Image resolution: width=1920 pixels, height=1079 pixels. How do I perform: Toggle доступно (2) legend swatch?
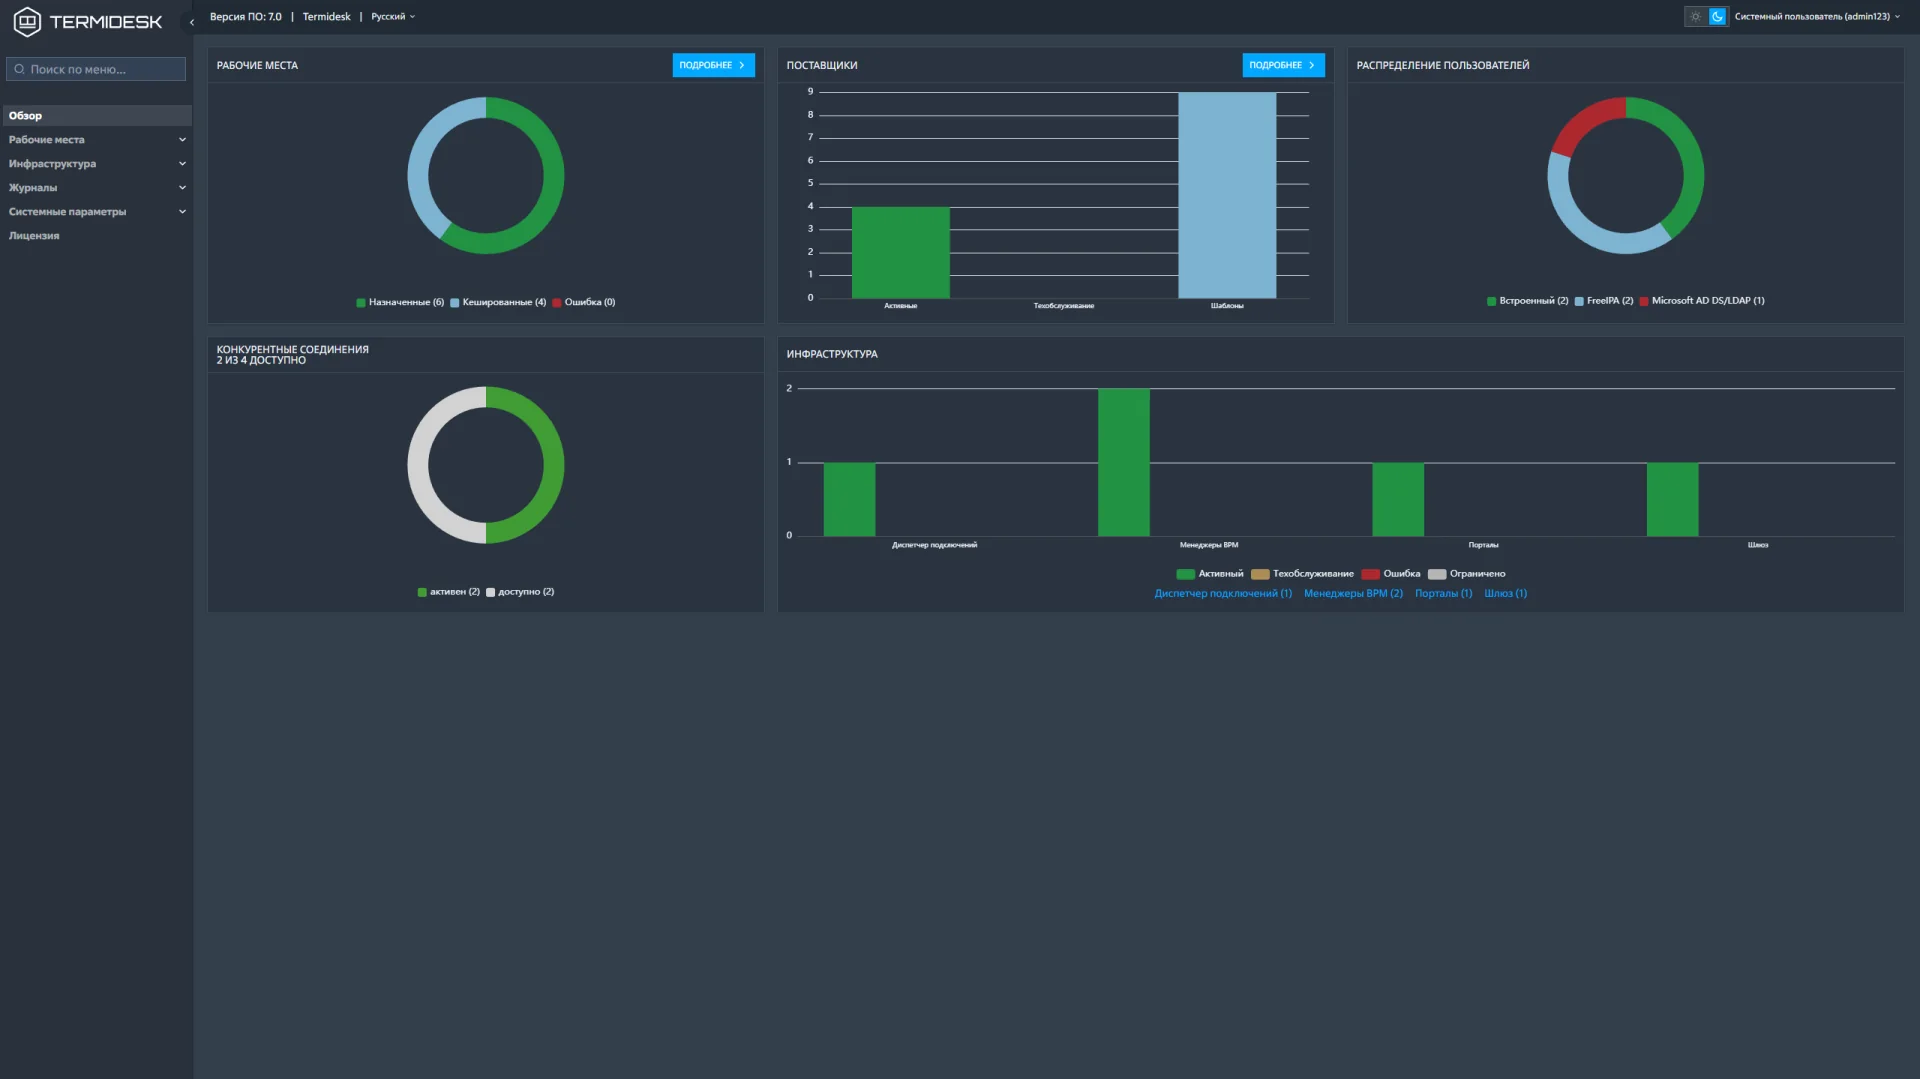(x=490, y=592)
